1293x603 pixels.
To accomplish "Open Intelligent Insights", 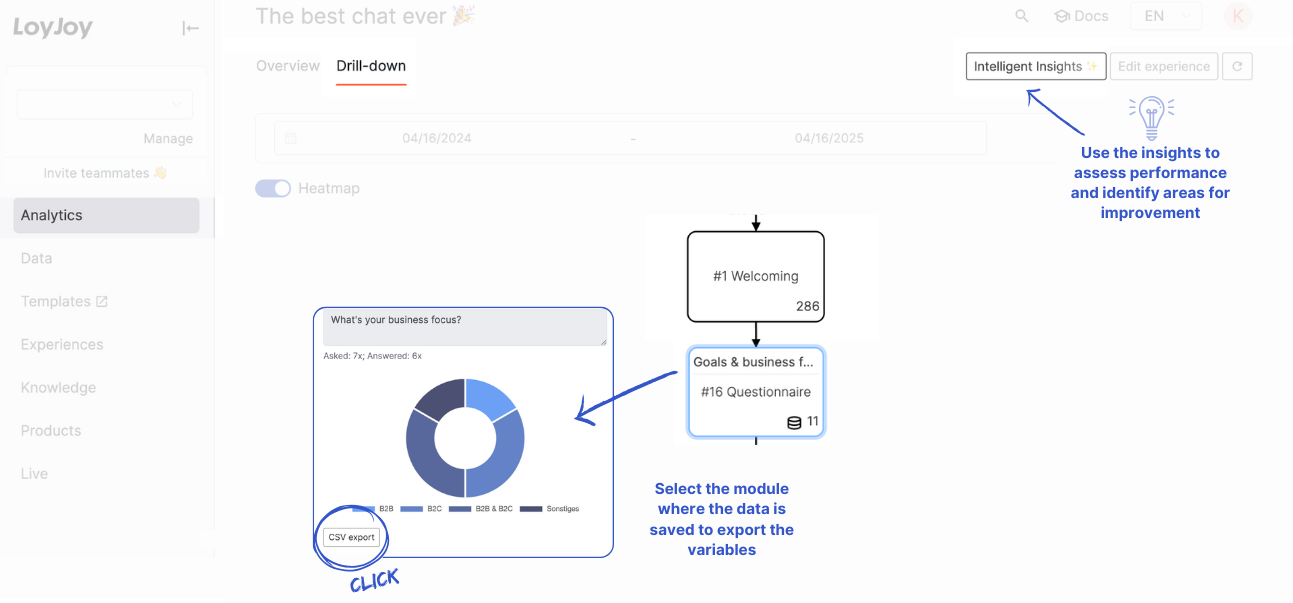I will pyautogui.click(x=1035, y=67).
